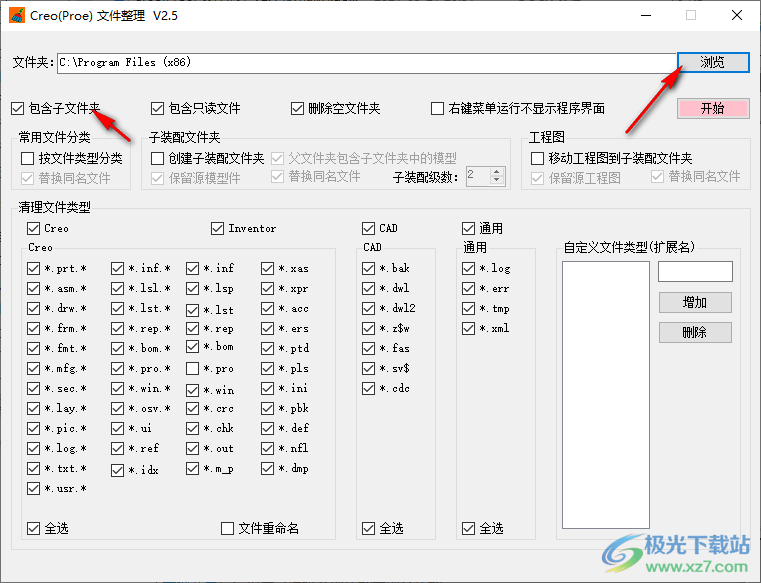Uncheck the *.z$w CAD file type
This screenshot has height=583, width=761.
368,329
